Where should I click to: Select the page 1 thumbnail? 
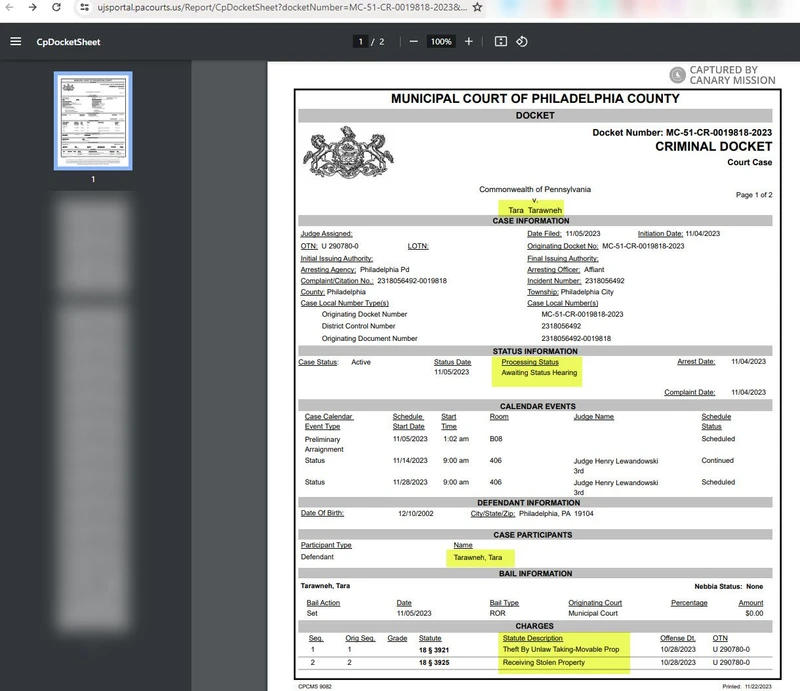click(93, 121)
